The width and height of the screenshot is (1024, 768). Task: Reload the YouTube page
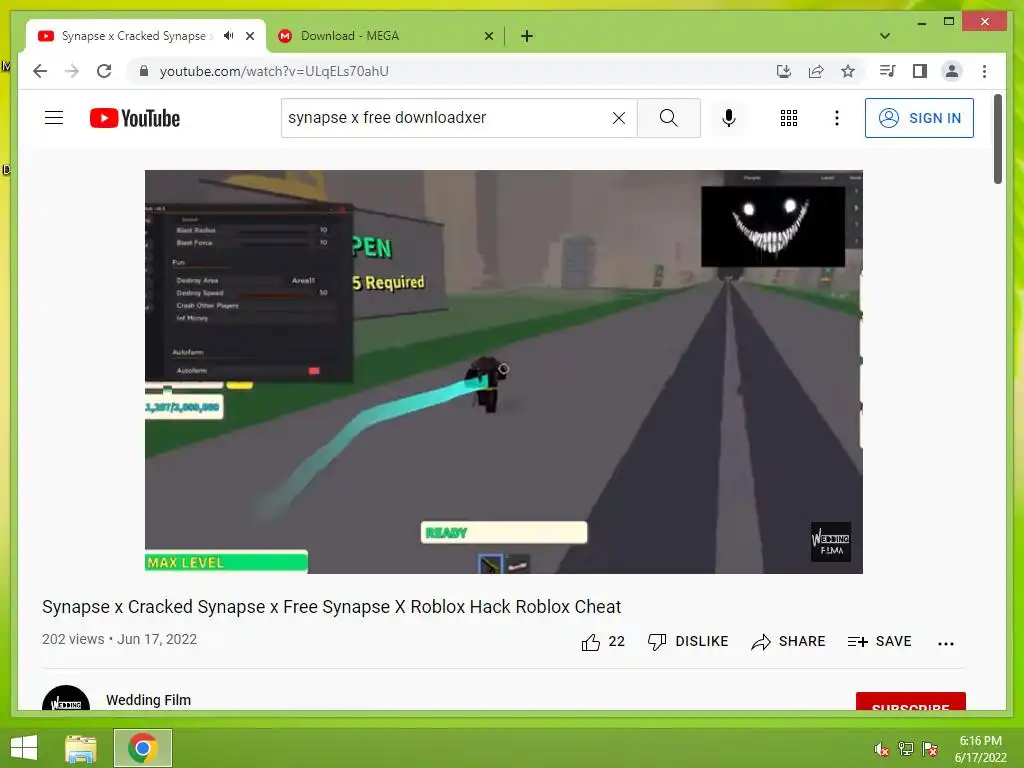pos(104,71)
